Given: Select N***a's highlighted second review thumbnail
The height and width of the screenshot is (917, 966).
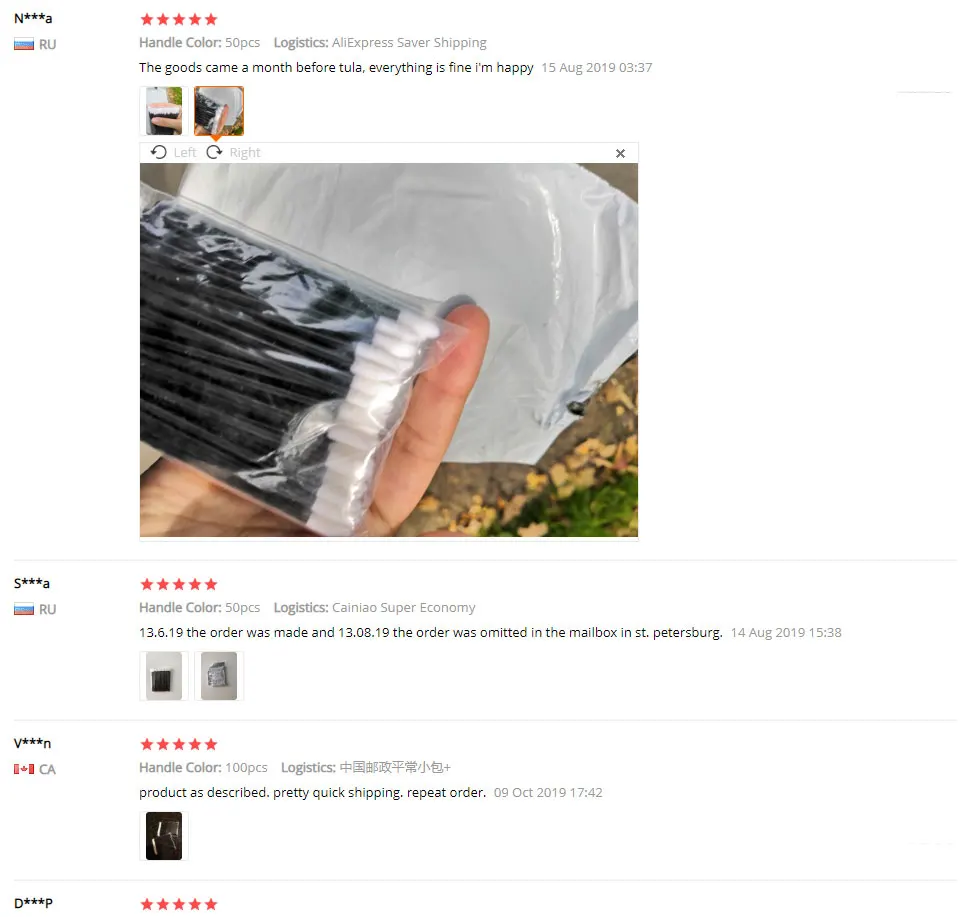Looking at the screenshot, I should (x=219, y=111).
